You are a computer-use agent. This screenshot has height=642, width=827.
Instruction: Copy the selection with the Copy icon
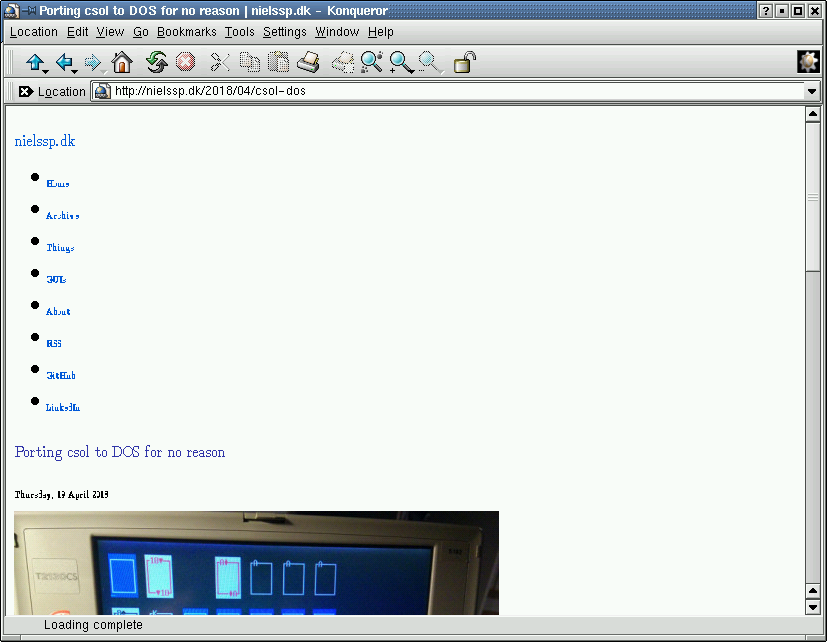pyautogui.click(x=249, y=61)
